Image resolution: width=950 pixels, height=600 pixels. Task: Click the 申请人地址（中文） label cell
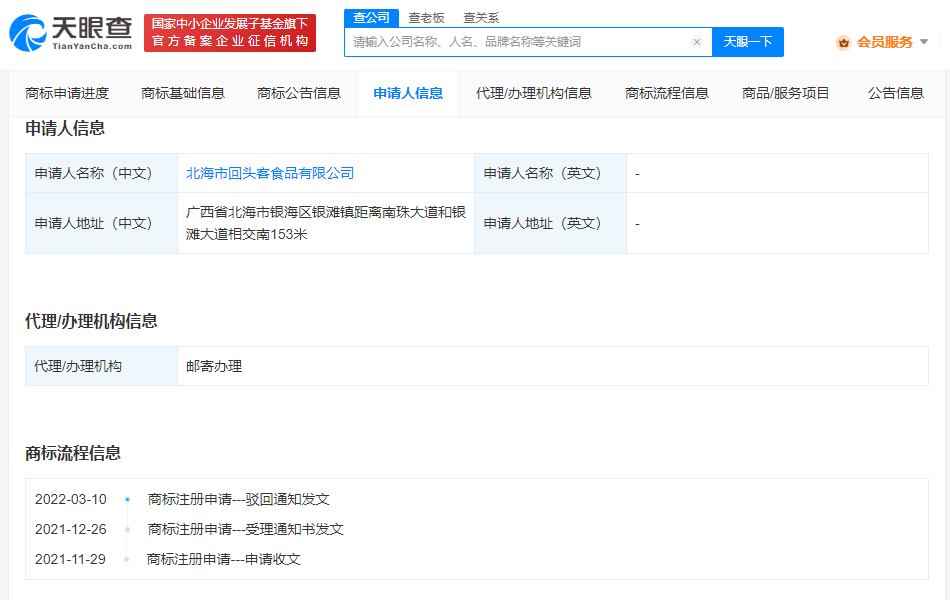[x=101, y=223]
